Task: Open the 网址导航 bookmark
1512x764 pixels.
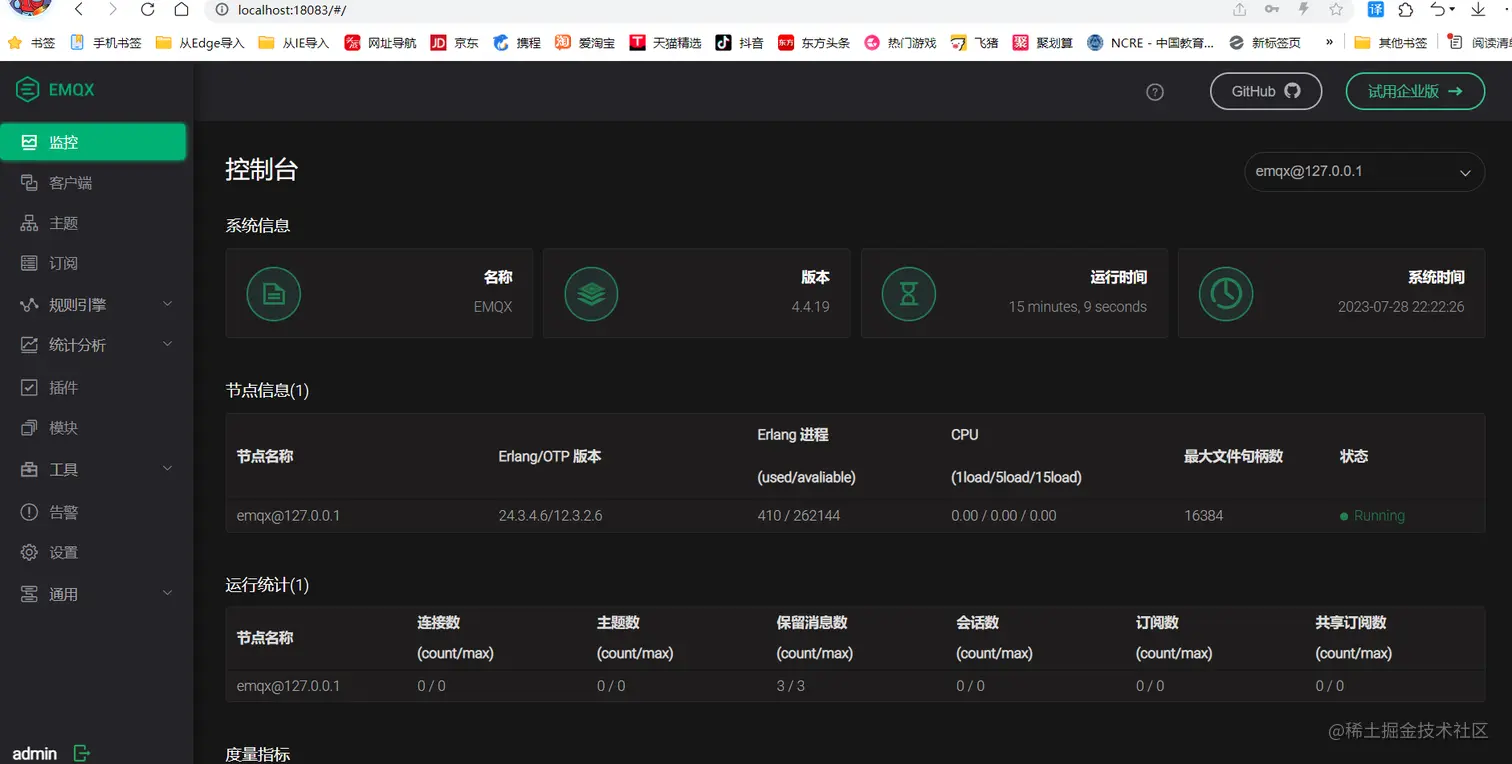Action: tap(380, 43)
